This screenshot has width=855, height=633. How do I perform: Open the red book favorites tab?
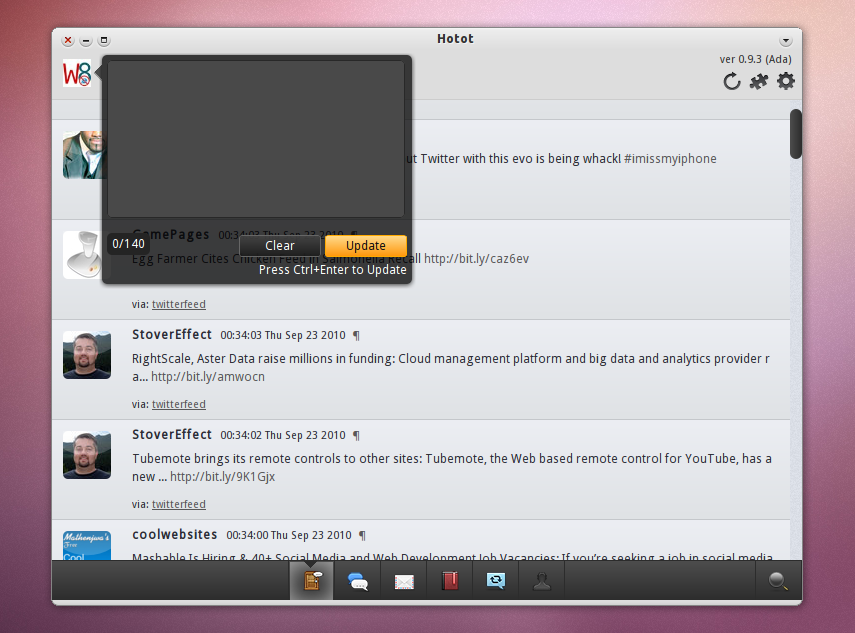[450, 581]
